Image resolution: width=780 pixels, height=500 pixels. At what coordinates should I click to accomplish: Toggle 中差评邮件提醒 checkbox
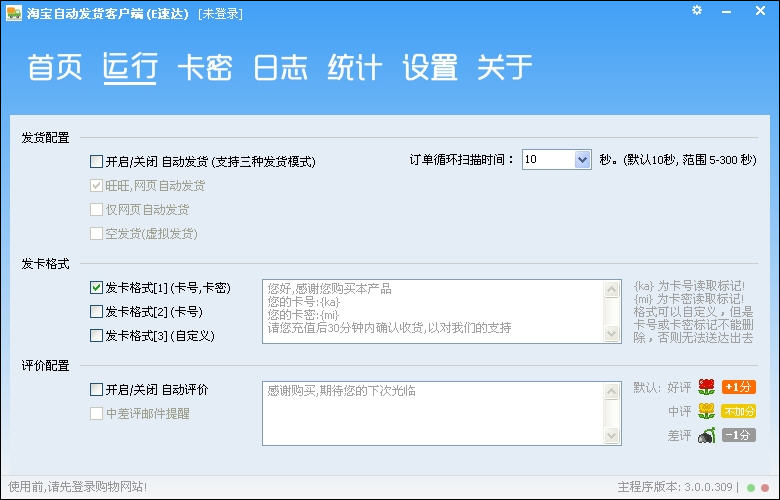(96, 413)
